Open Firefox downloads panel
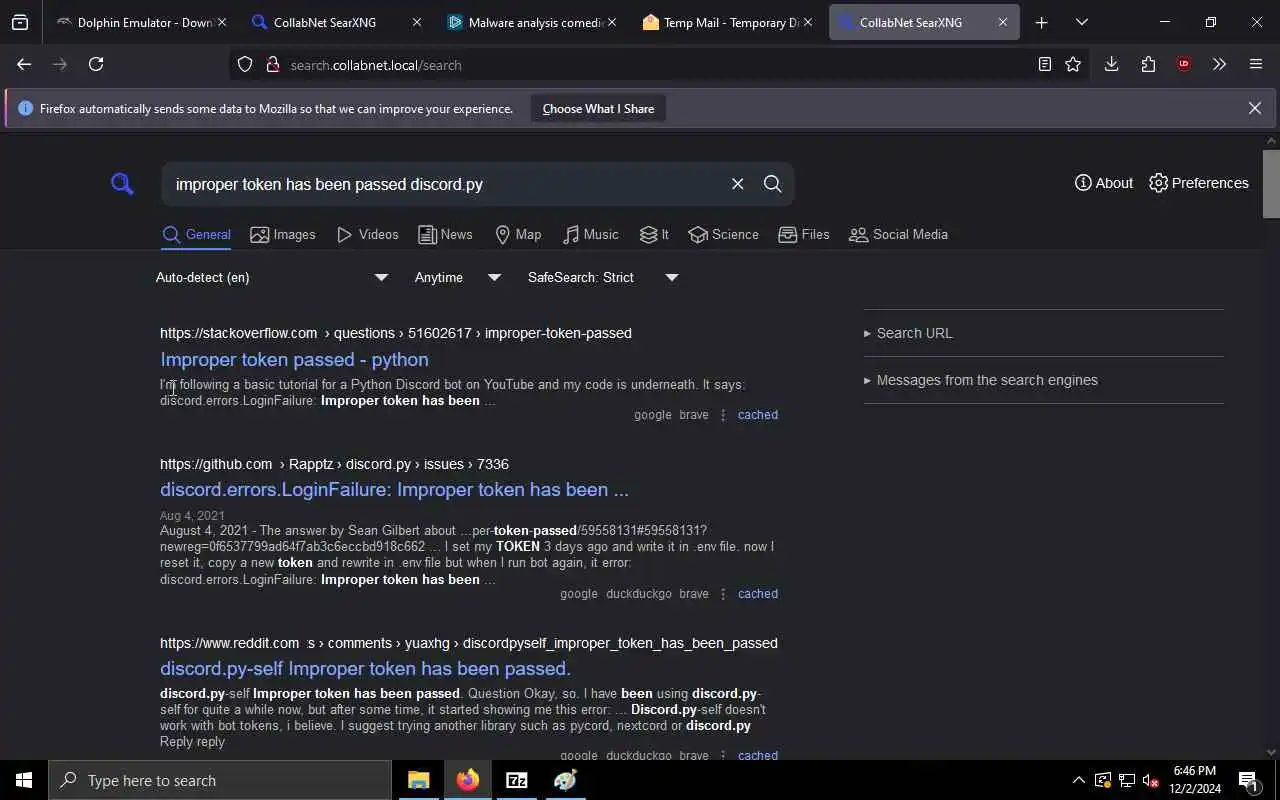Viewport: 1280px width, 800px height. pyautogui.click(x=1111, y=65)
